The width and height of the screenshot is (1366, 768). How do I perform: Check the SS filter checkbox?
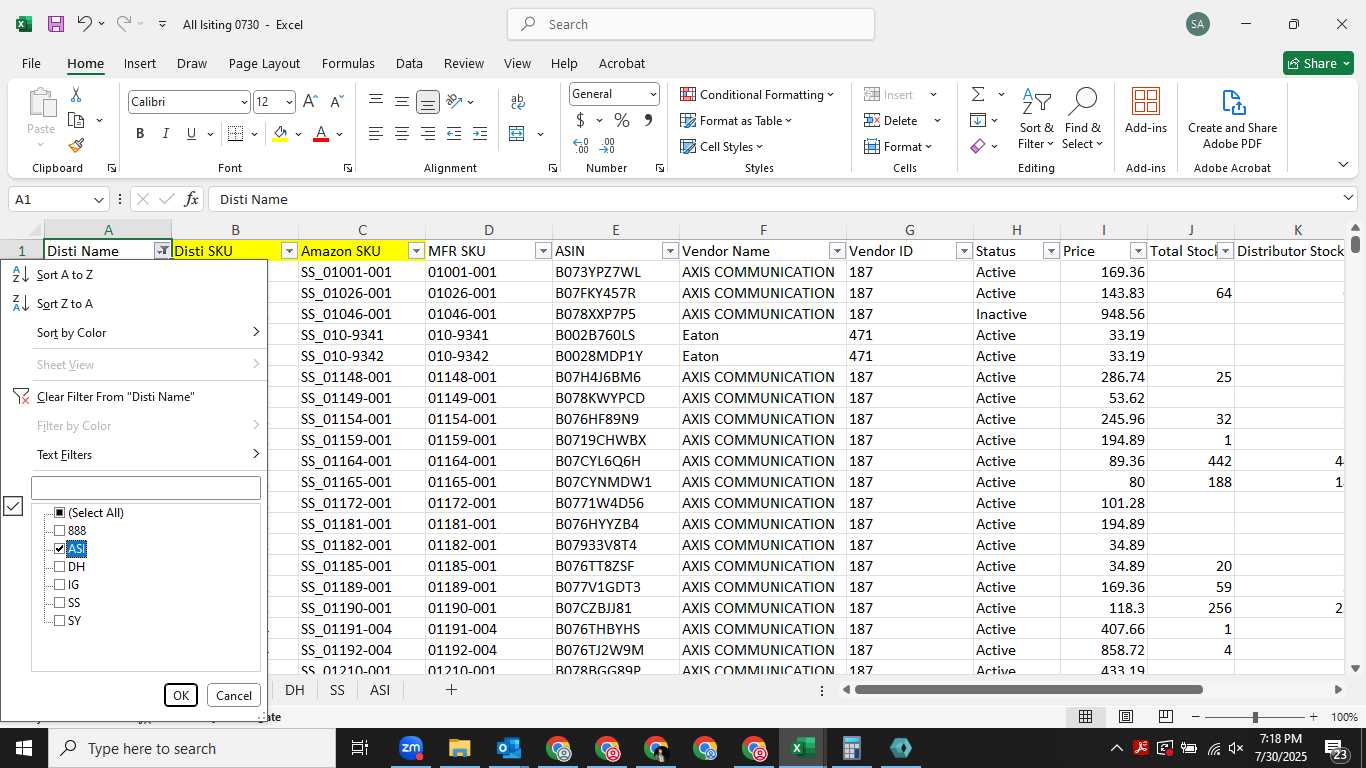[x=60, y=603]
